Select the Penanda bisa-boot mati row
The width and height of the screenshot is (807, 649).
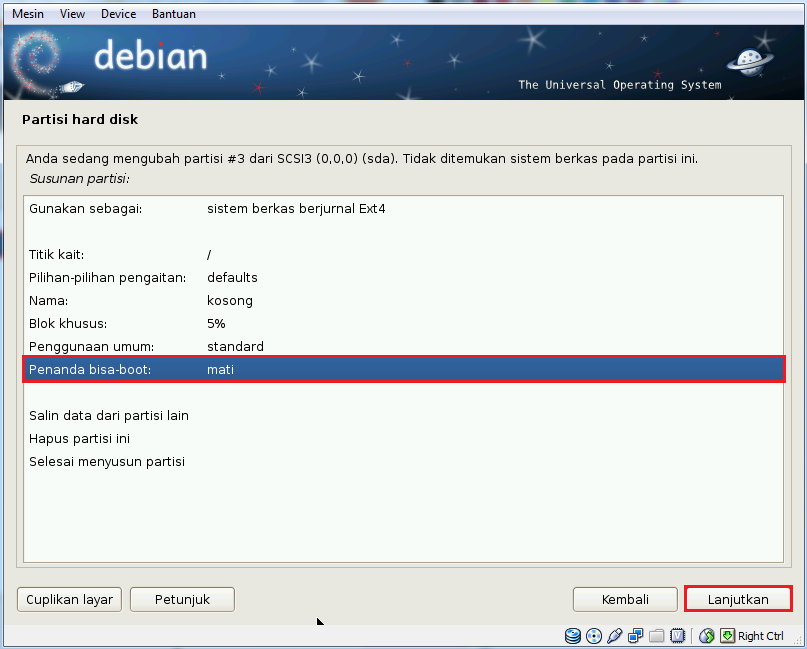(404, 369)
